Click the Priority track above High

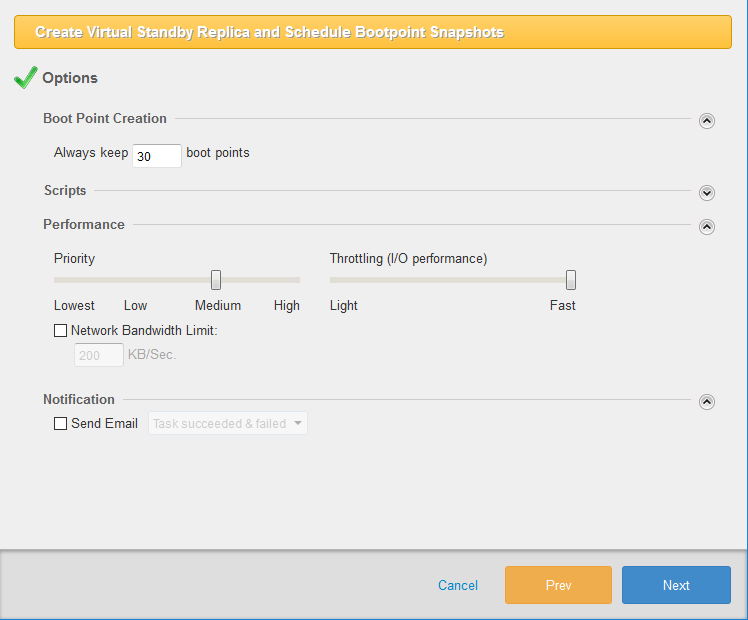[286, 280]
